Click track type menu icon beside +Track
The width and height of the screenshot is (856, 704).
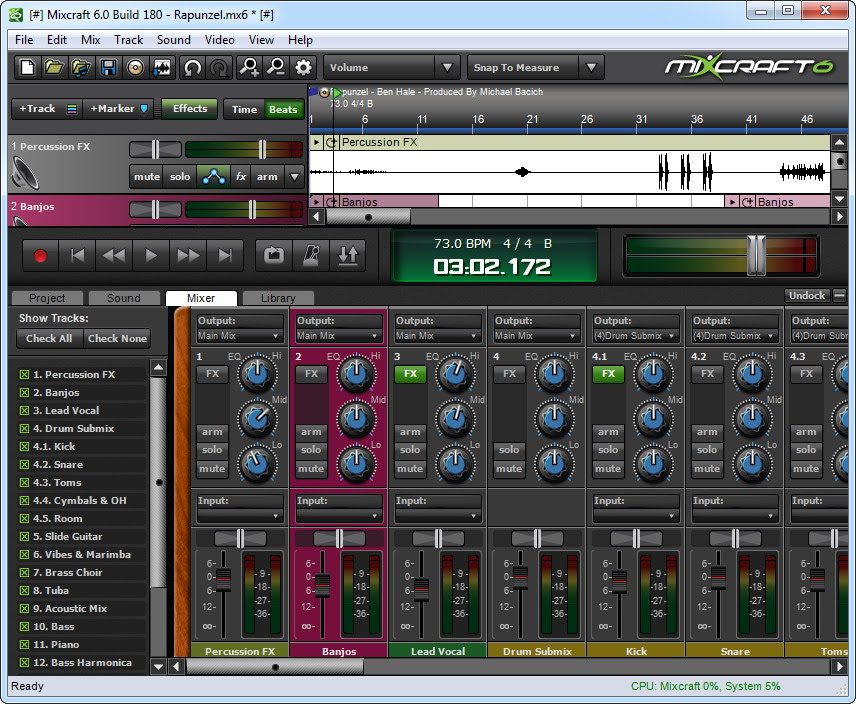(x=72, y=109)
